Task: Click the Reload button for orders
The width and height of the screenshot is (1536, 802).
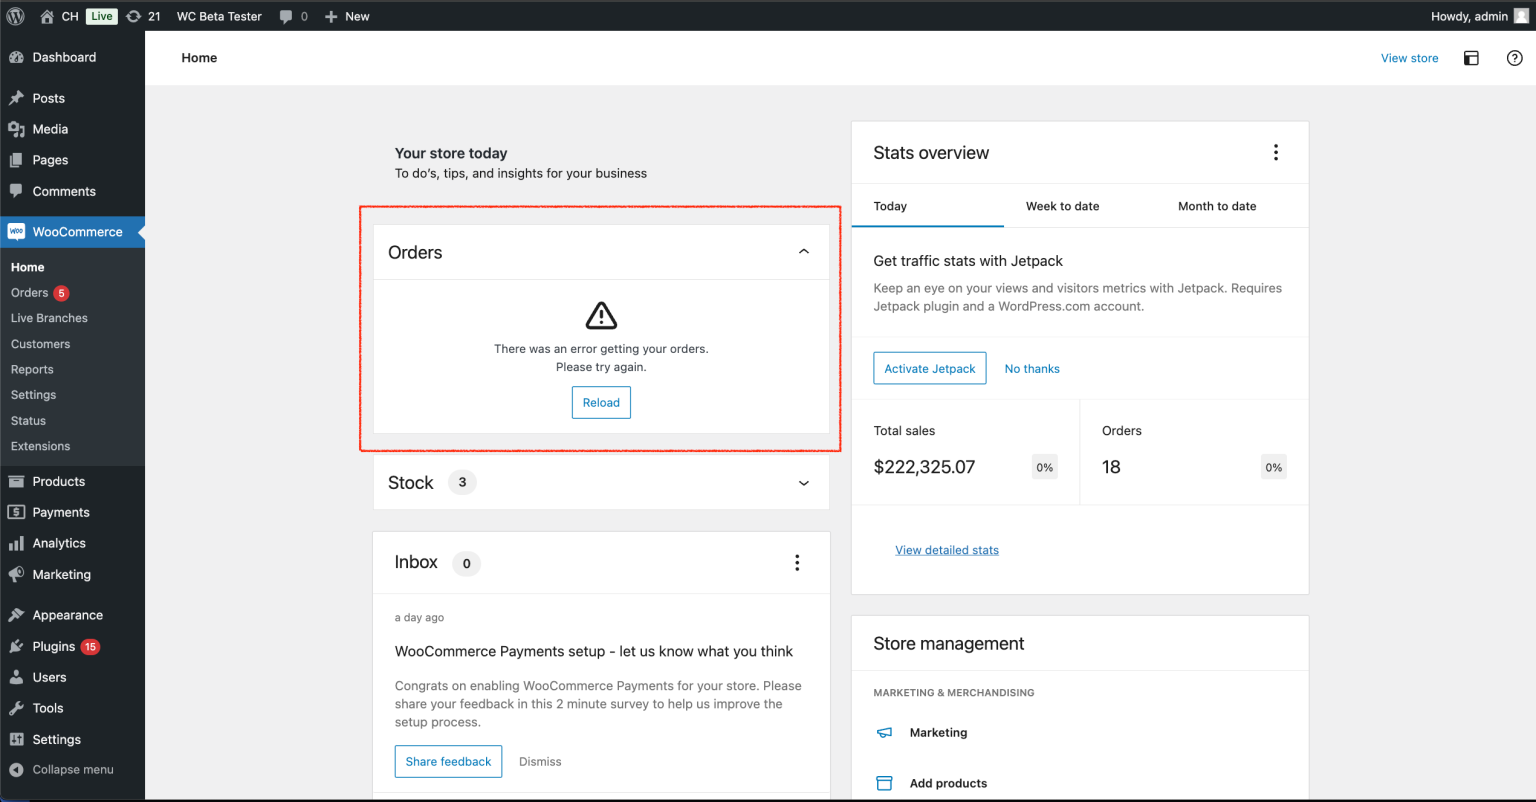Action: pos(601,403)
